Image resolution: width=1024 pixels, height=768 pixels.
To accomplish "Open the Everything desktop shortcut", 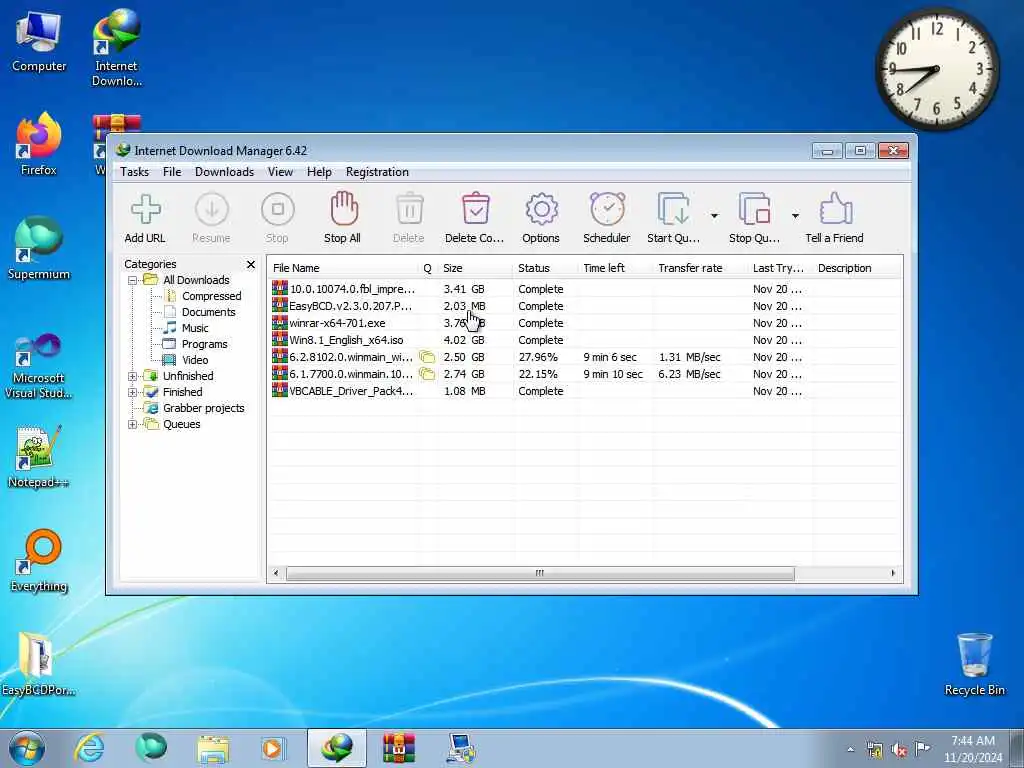I will click(39, 560).
